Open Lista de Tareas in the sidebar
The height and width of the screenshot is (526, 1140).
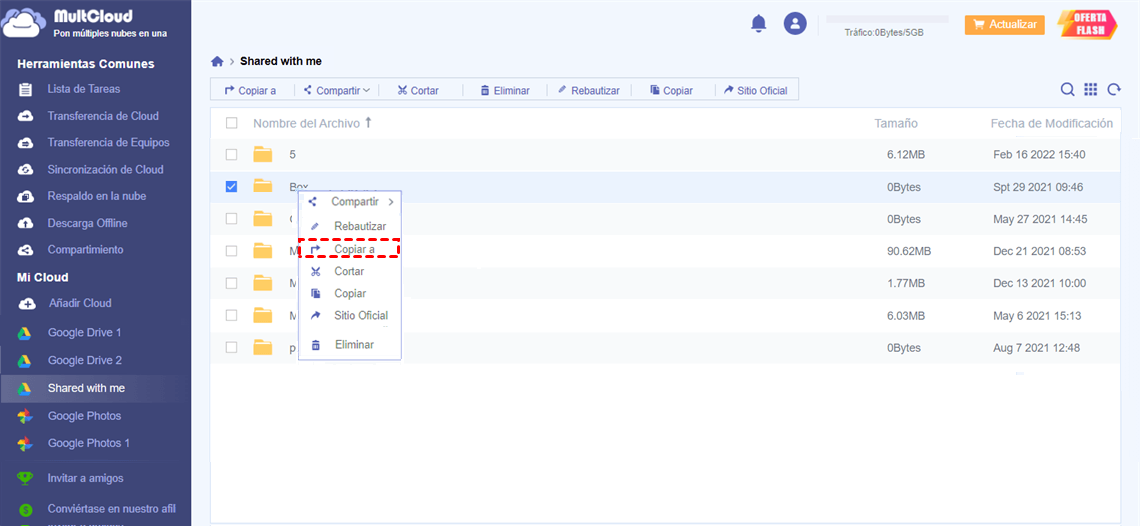tap(84, 89)
